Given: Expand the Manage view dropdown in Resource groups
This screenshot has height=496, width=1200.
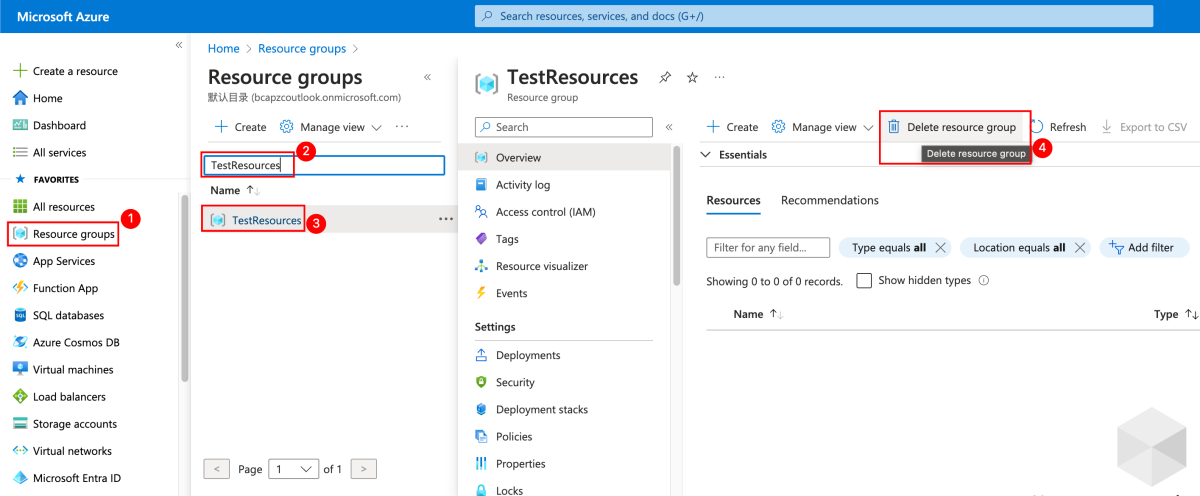Looking at the screenshot, I should tap(330, 127).
